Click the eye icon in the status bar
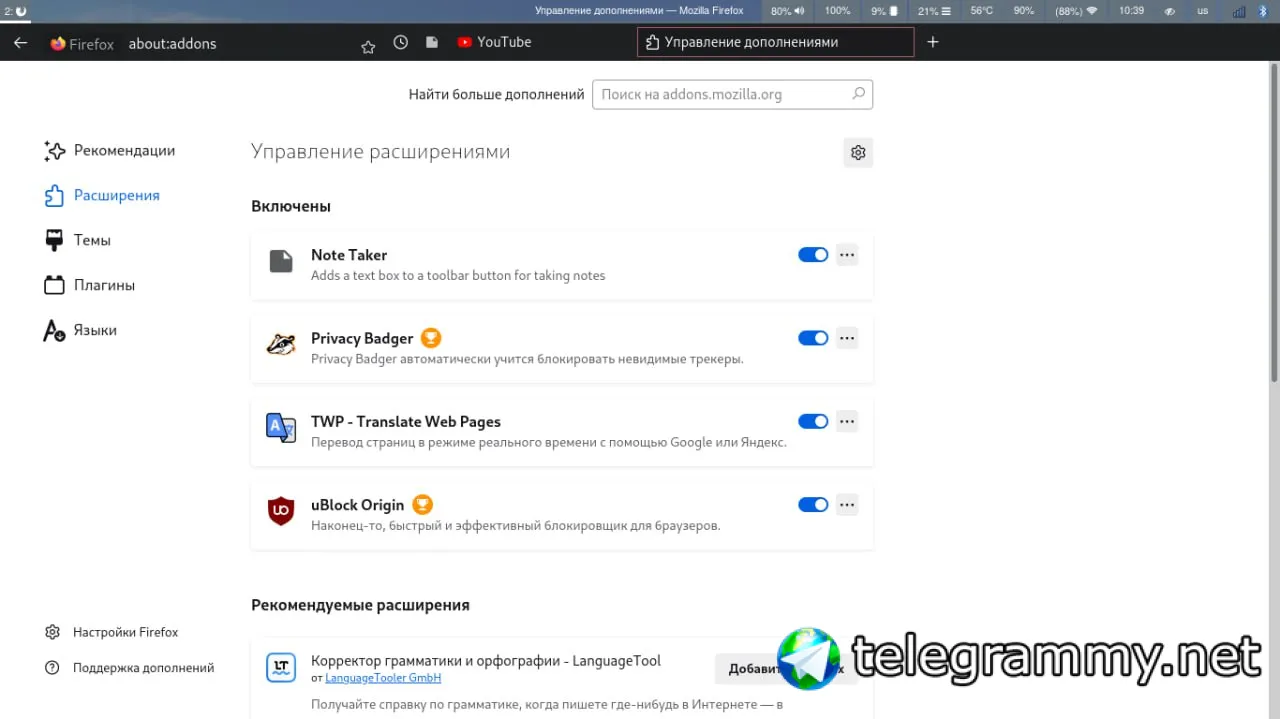The width and height of the screenshot is (1280, 719). pyautogui.click(x=1170, y=11)
